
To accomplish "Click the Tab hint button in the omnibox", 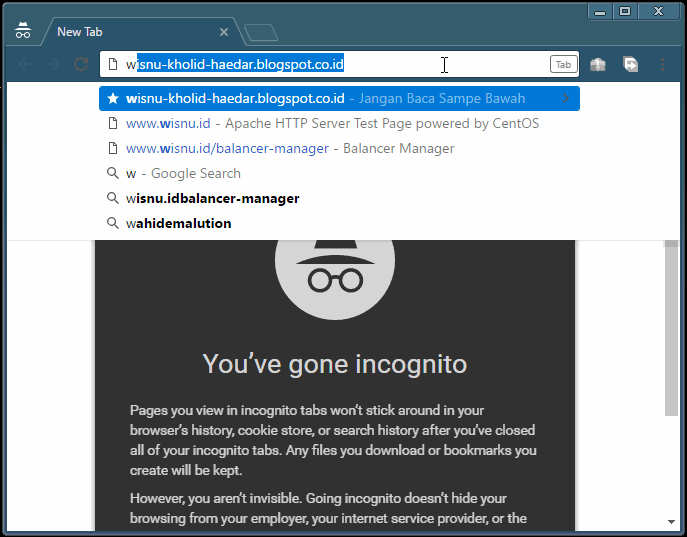I will pos(563,64).
